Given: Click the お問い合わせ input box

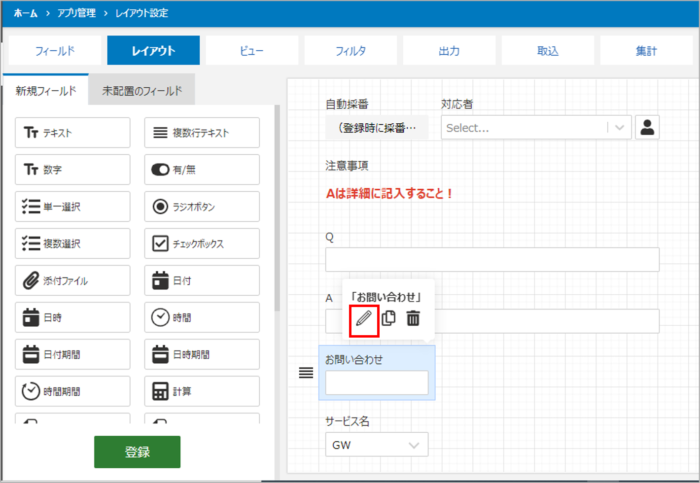Looking at the screenshot, I should click(377, 383).
